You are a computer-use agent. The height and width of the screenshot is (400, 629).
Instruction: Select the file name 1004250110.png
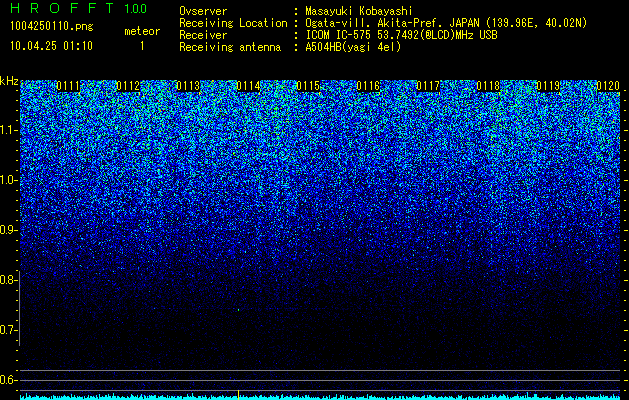pos(52,27)
